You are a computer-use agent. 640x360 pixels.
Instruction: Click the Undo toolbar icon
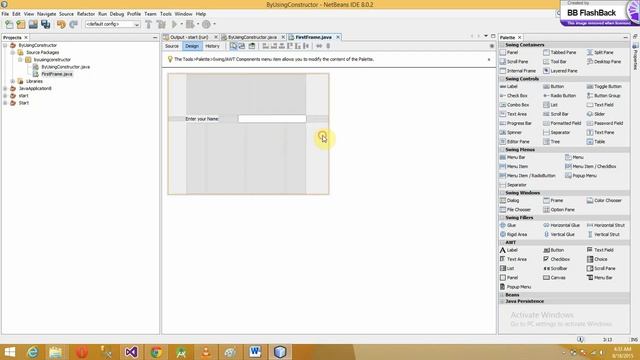pos(61,24)
